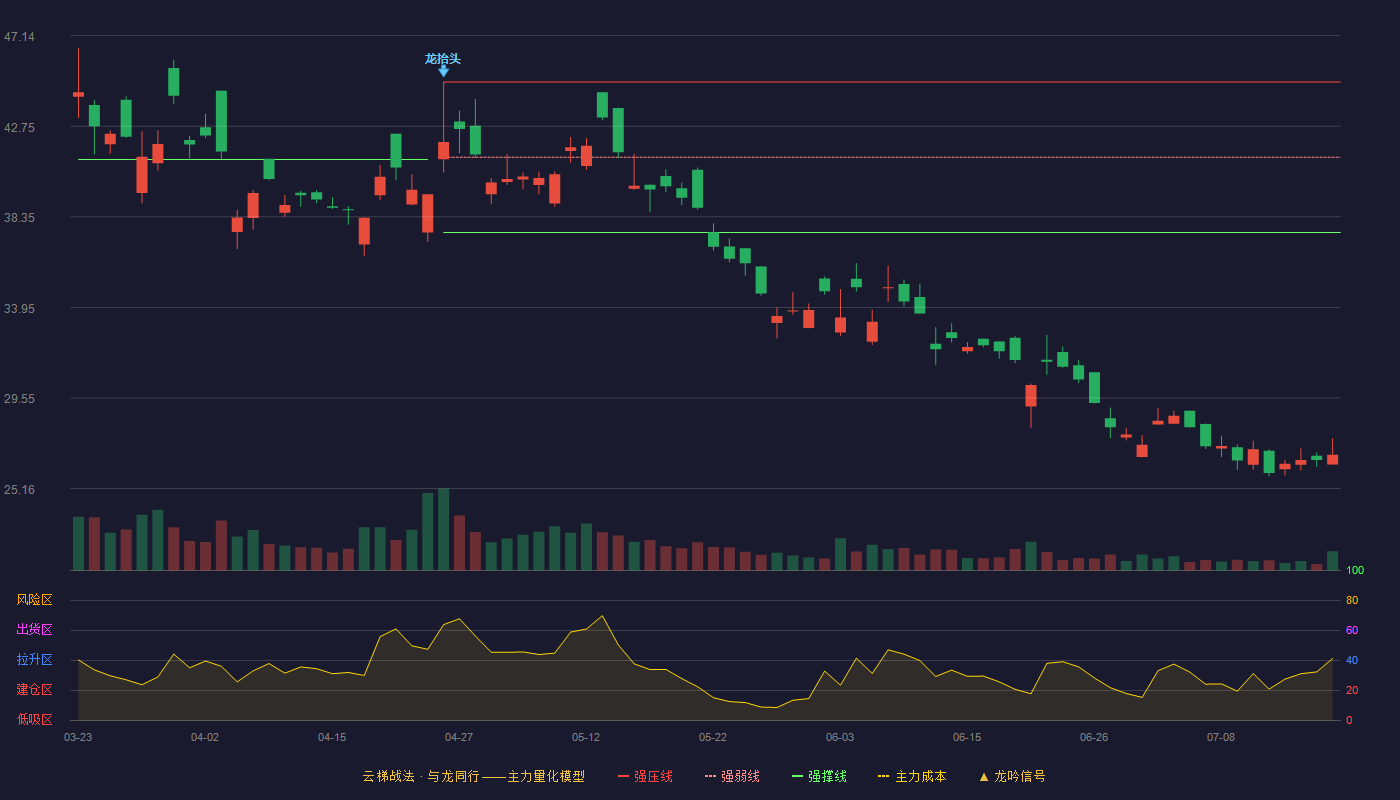Select the 拉升区 zone label
The height and width of the screenshot is (800, 1400).
pyautogui.click(x=34, y=660)
